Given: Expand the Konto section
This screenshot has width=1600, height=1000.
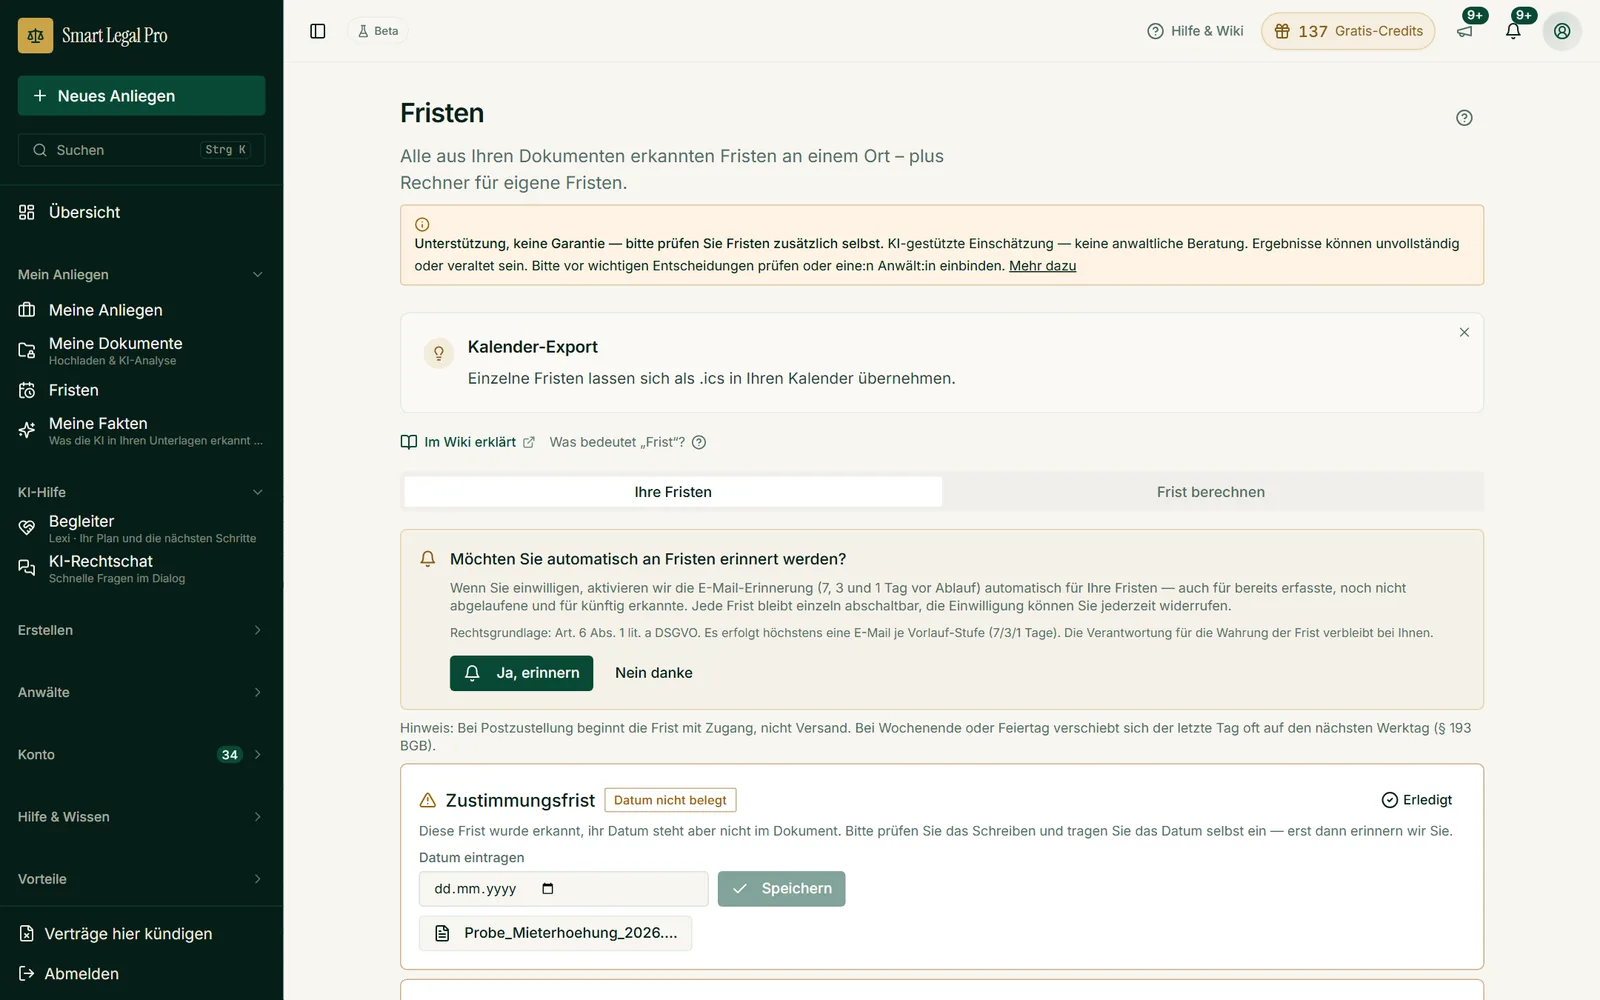Looking at the screenshot, I should [141, 754].
